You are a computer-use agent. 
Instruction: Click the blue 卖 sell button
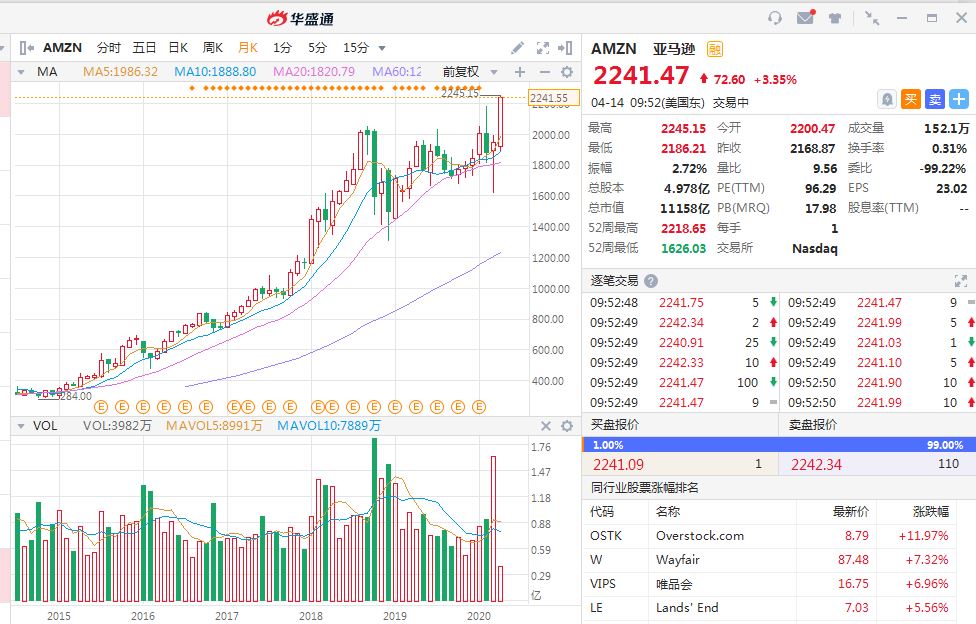935,99
